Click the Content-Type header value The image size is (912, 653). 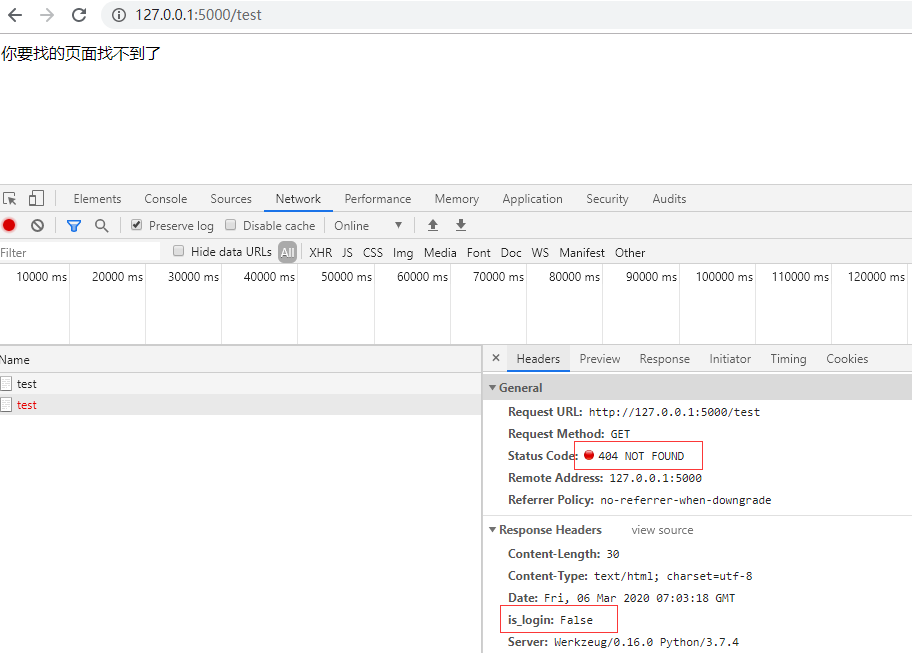coord(673,576)
